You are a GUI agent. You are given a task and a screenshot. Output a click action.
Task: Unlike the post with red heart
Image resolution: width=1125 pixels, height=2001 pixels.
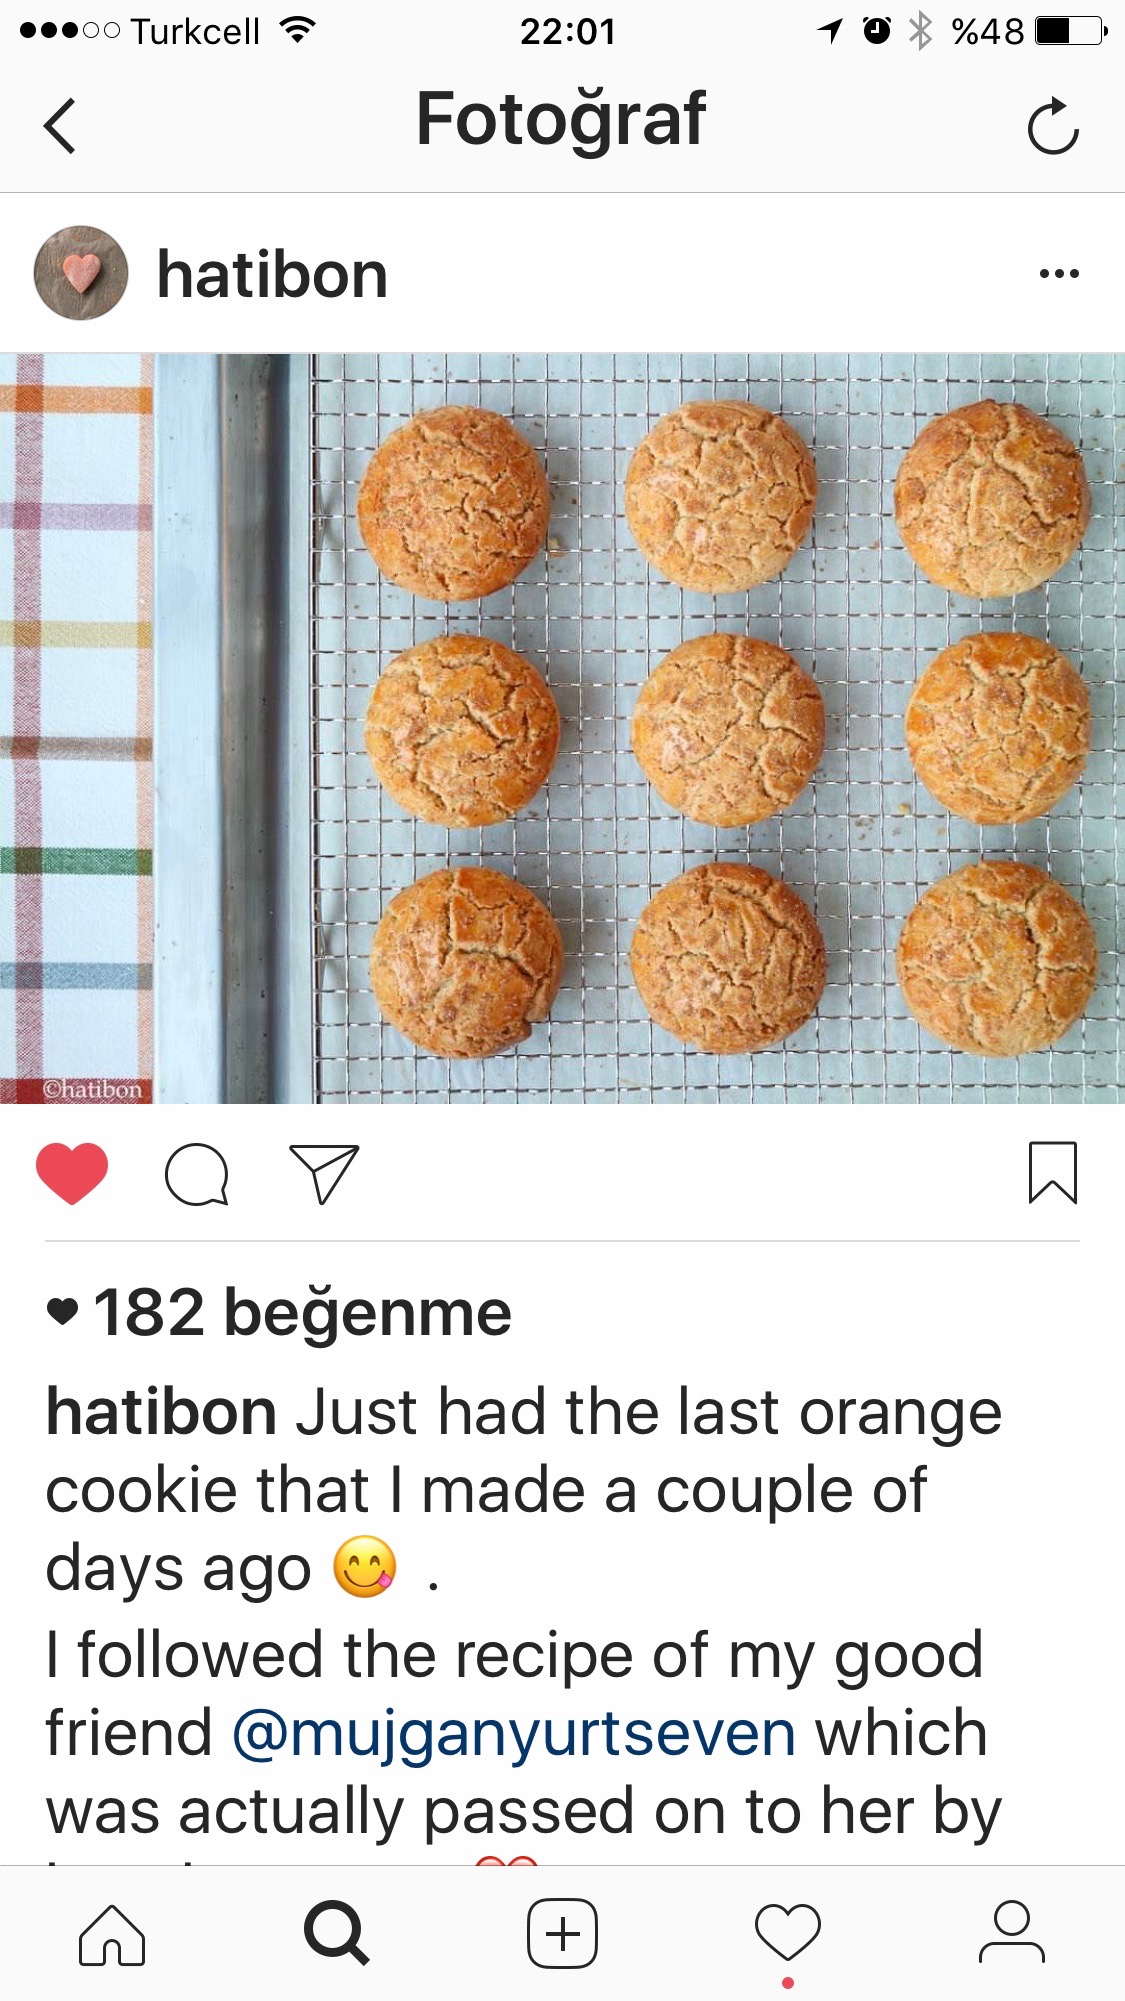tap(72, 1173)
